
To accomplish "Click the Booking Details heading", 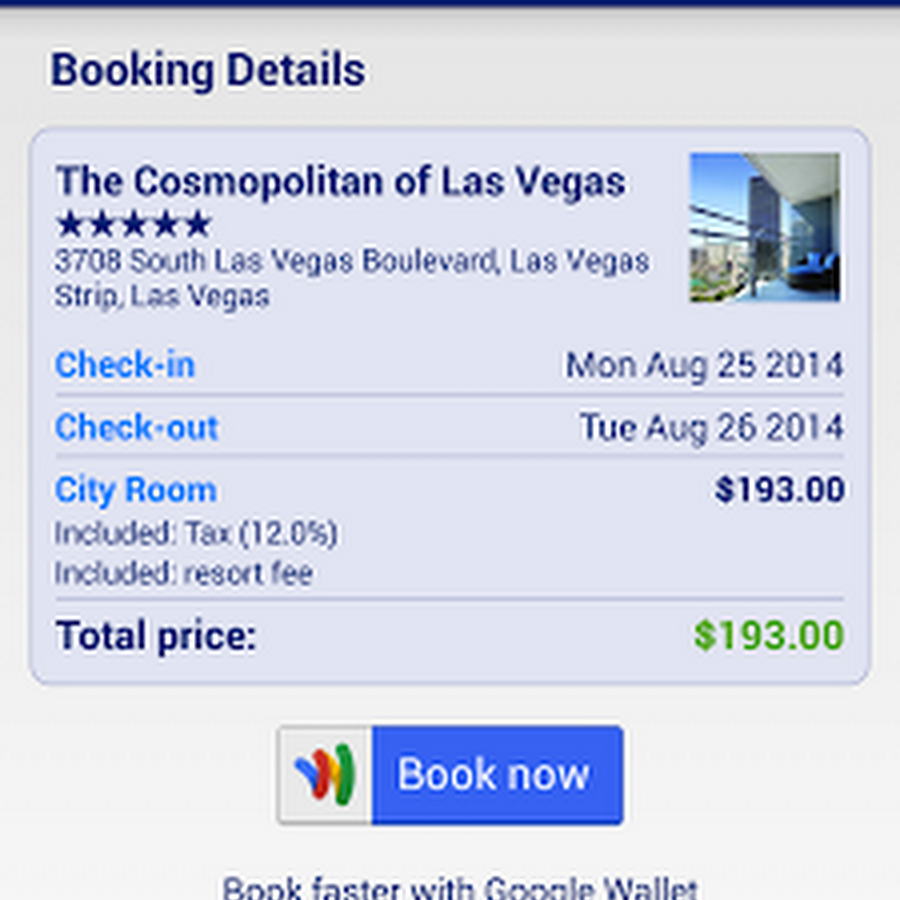I will click(x=208, y=71).
